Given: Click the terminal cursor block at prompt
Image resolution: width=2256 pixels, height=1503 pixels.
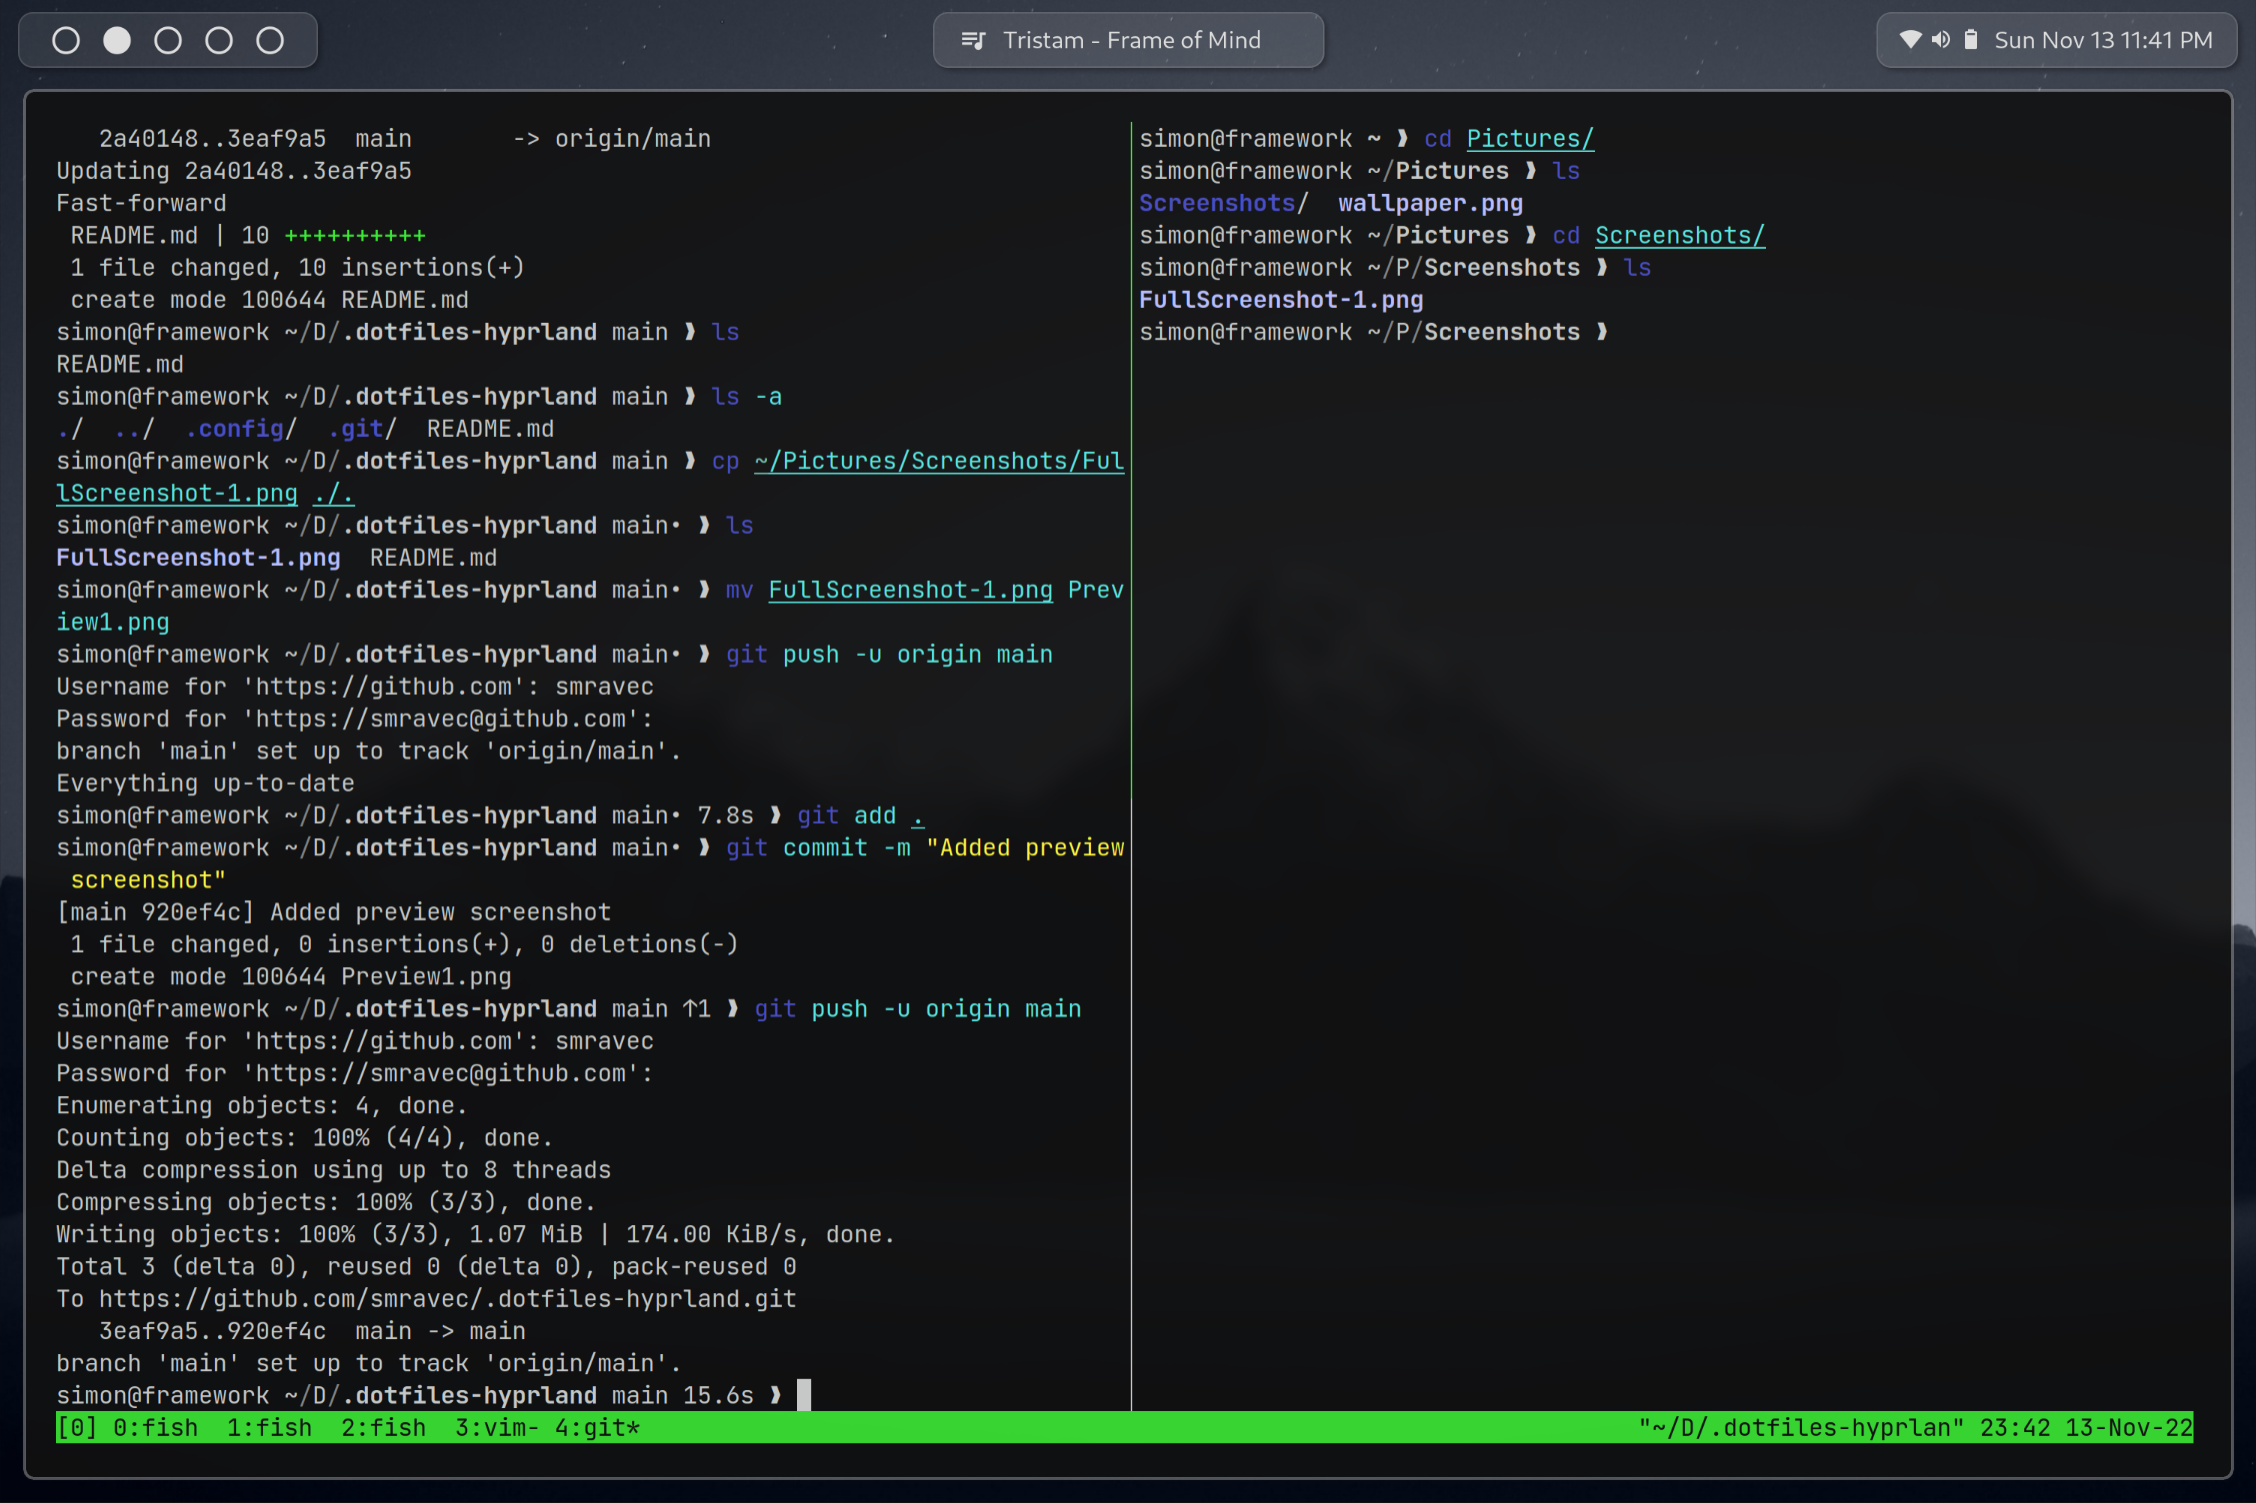Looking at the screenshot, I should tap(804, 1394).
